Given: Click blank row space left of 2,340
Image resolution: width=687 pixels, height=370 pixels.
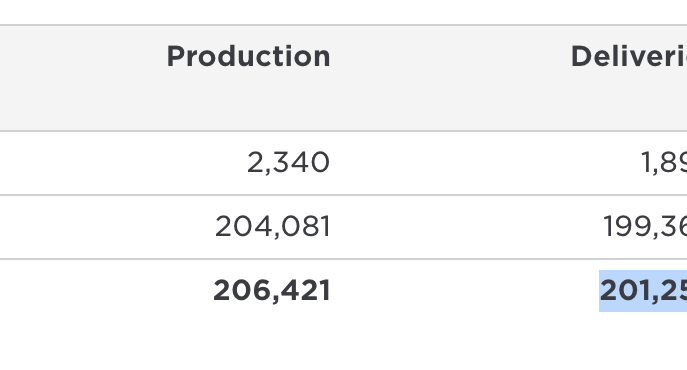Looking at the screenshot, I should (123, 163).
